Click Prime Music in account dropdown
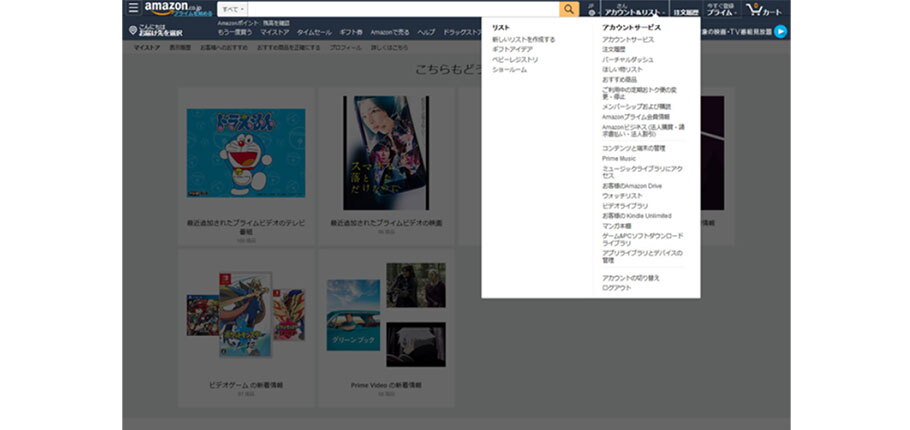The width and height of the screenshot is (910, 430). [619, 158]
